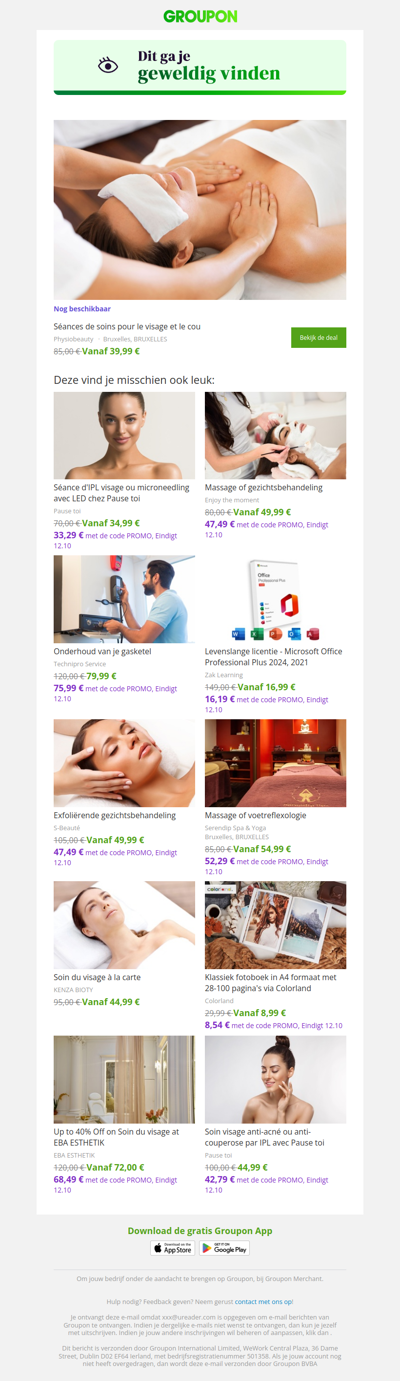This screenshot has width=400, height=1381.
Task: Click the 'Dit ga je geweldig vinden' banner
Action: click(x=200, y=67)
